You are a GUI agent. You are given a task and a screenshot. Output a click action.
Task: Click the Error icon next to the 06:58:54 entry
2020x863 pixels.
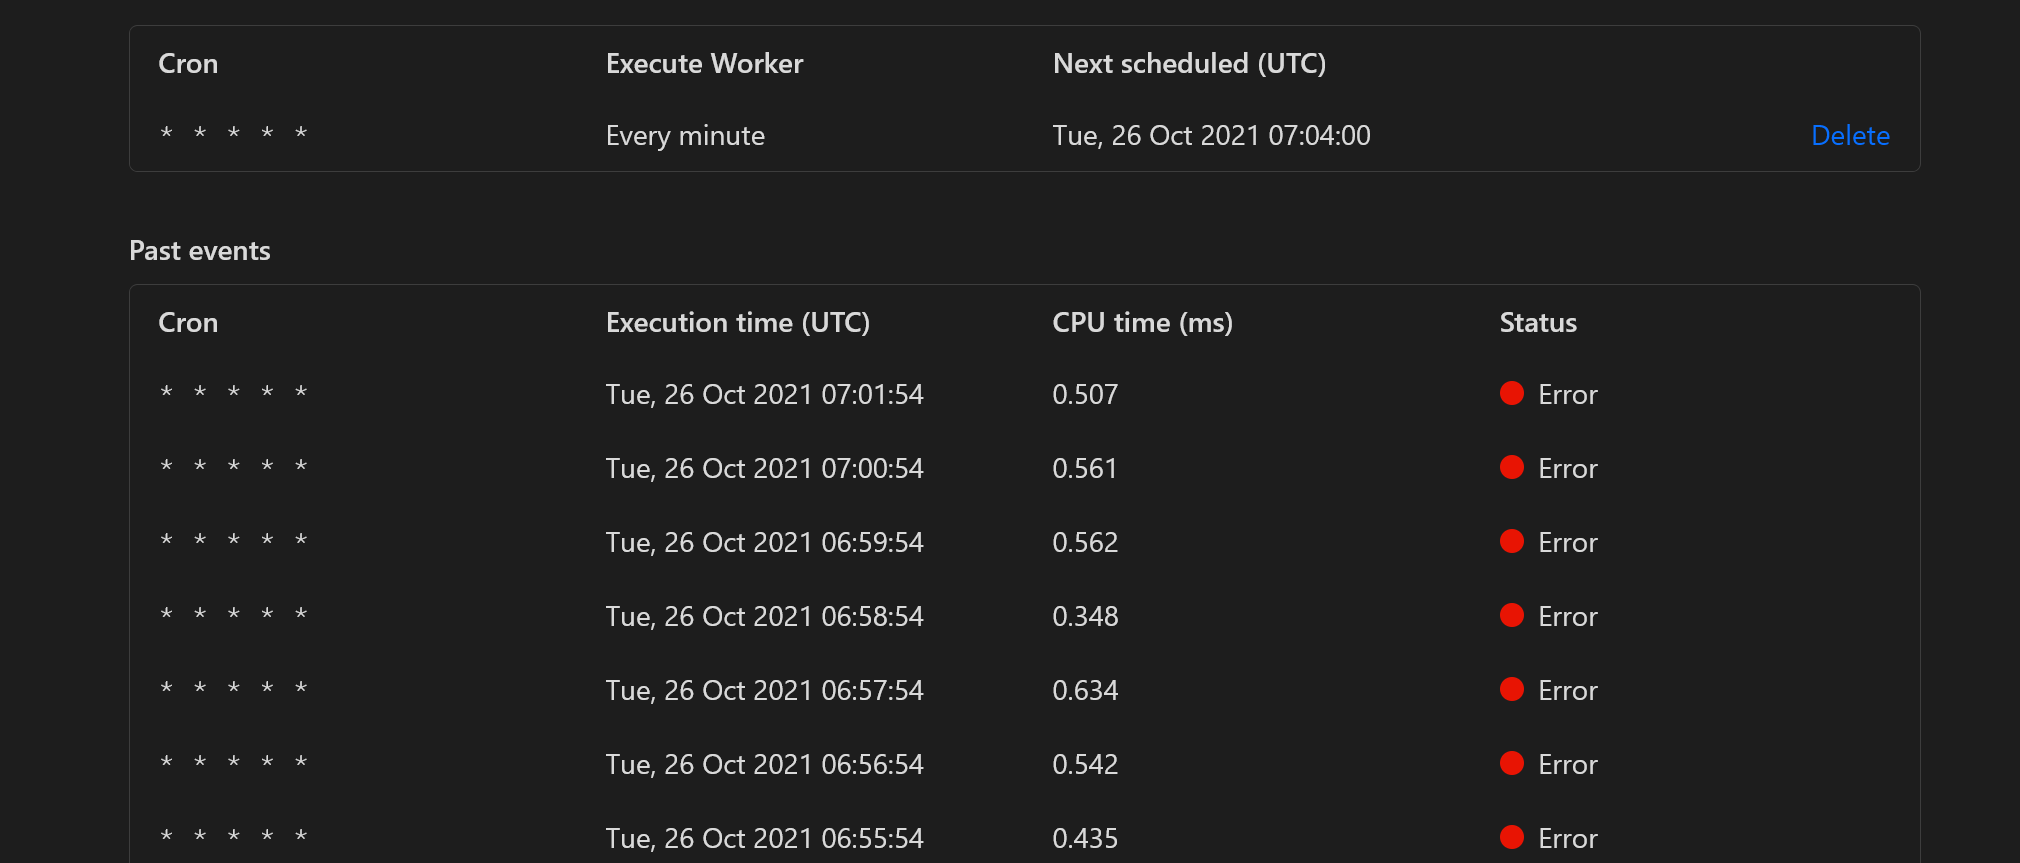(x=1511, y=615)
